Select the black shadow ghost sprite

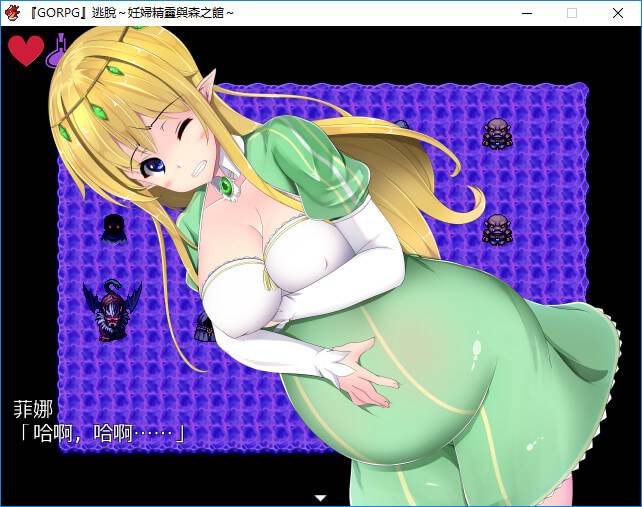click(113, 227)
